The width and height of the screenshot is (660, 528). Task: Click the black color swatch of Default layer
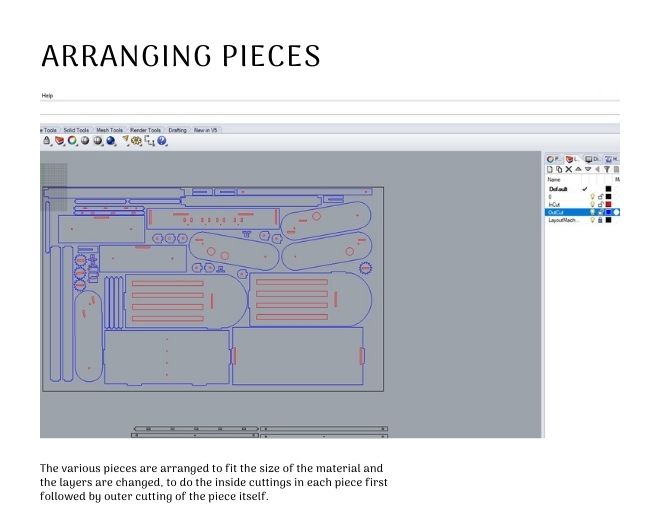click(x=608, y=189)
